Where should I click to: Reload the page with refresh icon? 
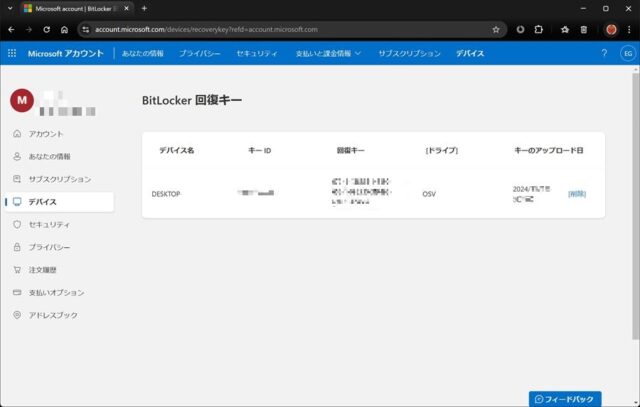[x=47, y=29]
